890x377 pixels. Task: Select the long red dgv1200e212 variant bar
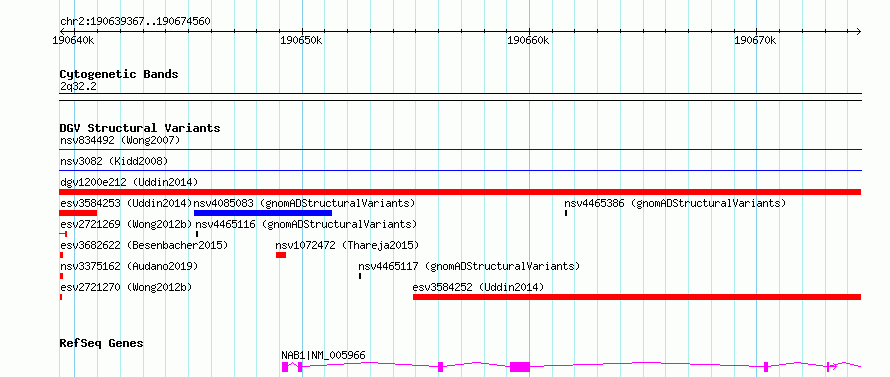coord(460,192)
